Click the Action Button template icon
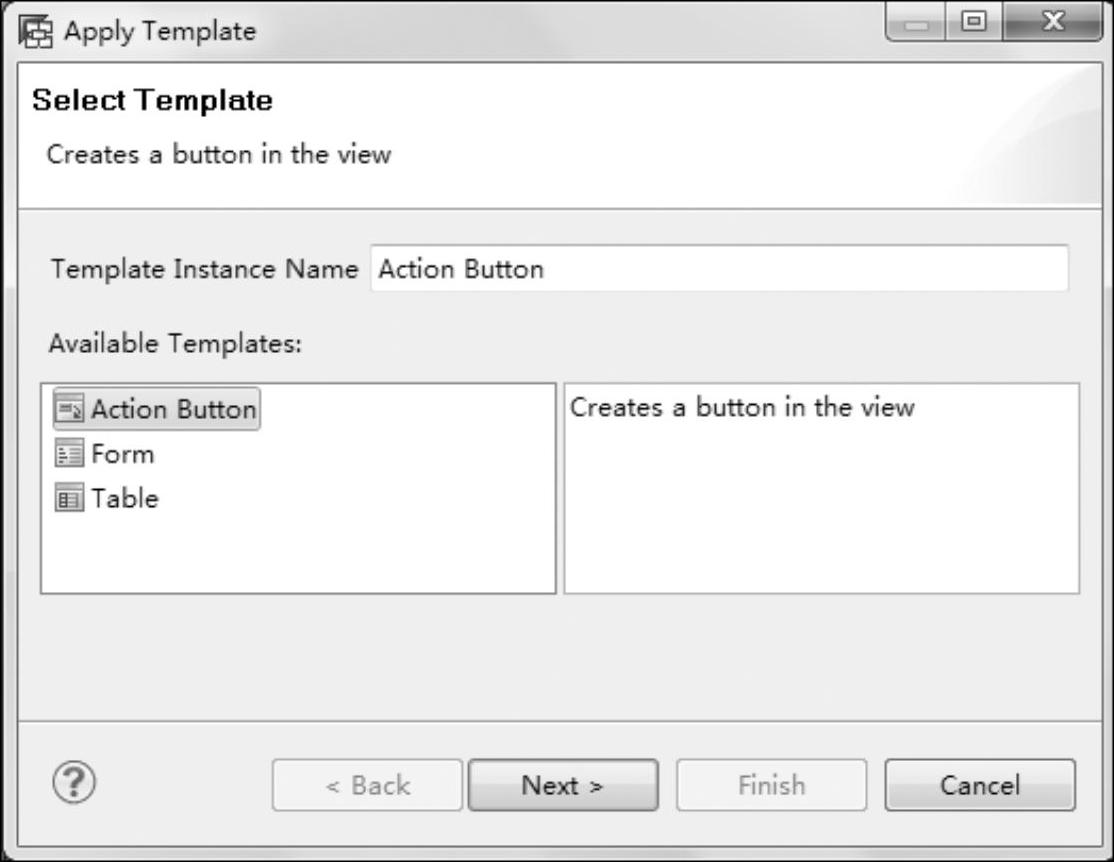Image resolution: width=1114 pixels, height=862 pixels. point(69,409)
